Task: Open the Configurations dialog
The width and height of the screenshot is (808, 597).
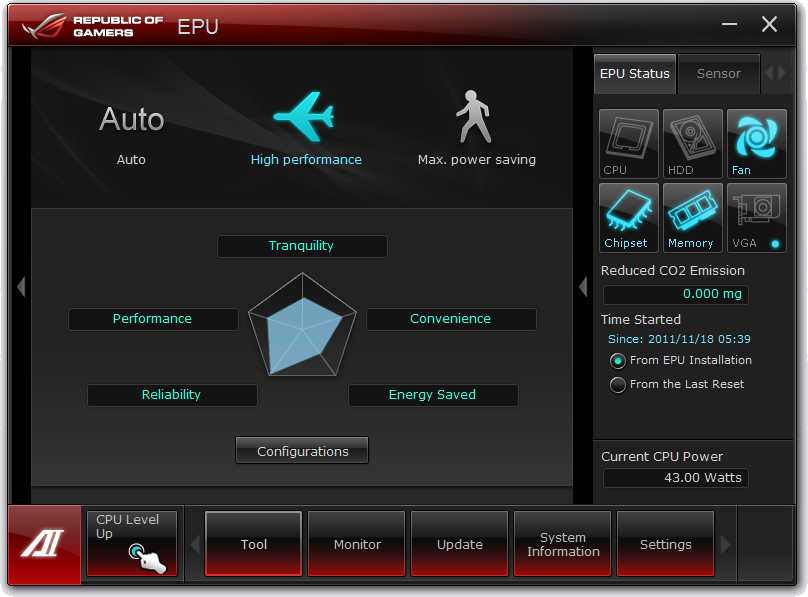Action: click(x=302, y=451)
